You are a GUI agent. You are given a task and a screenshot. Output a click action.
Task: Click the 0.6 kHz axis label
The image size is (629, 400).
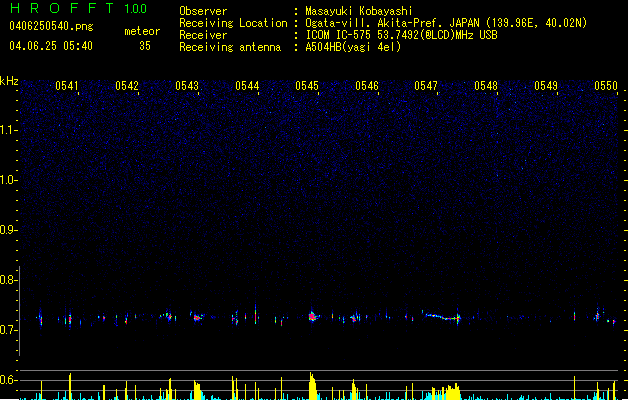point(8,380)
